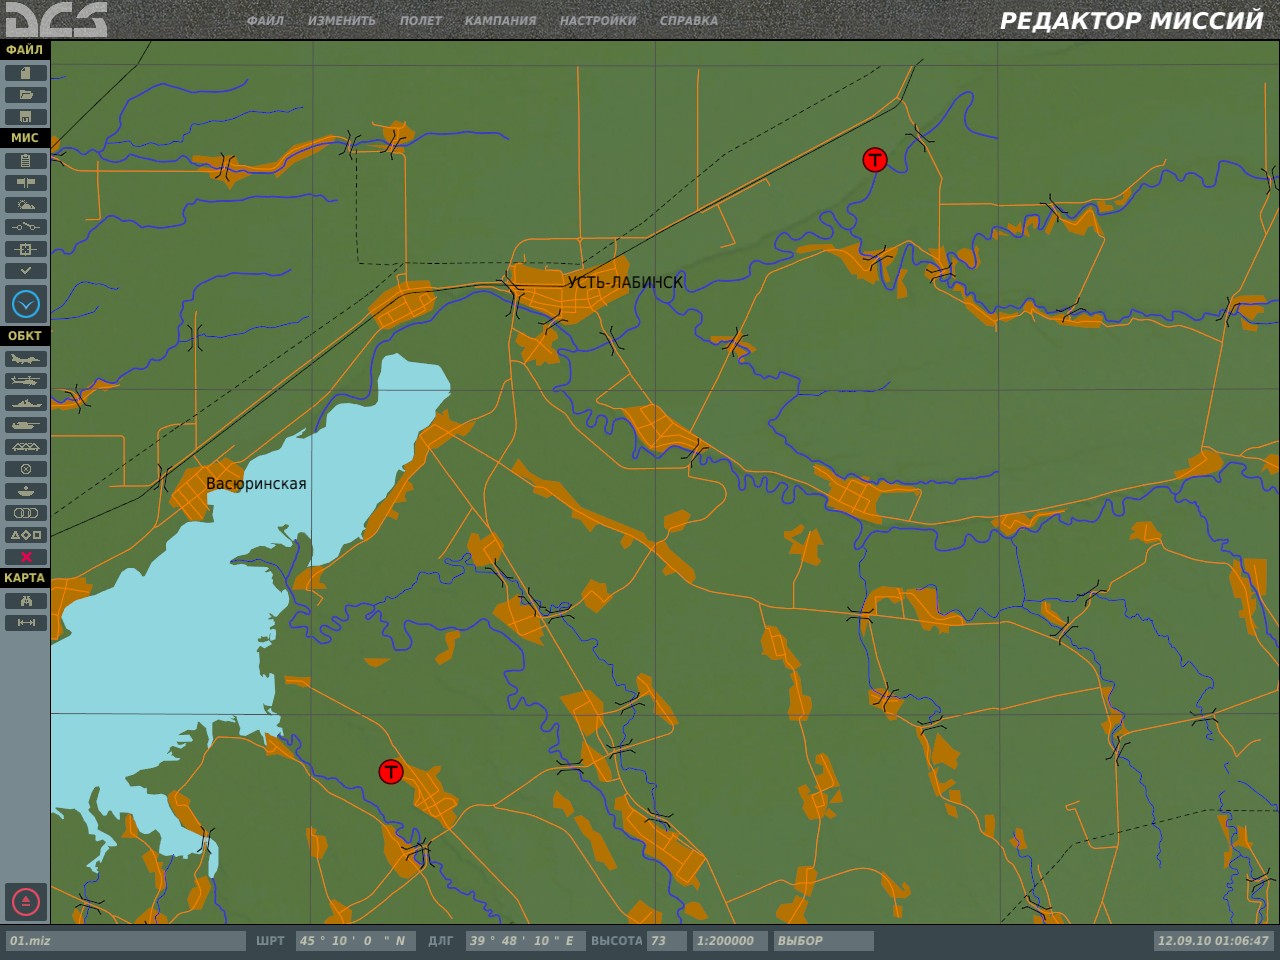Pick the tank ground vehicle tool
Screen dimensions: 1280x960
pos(26,425)
